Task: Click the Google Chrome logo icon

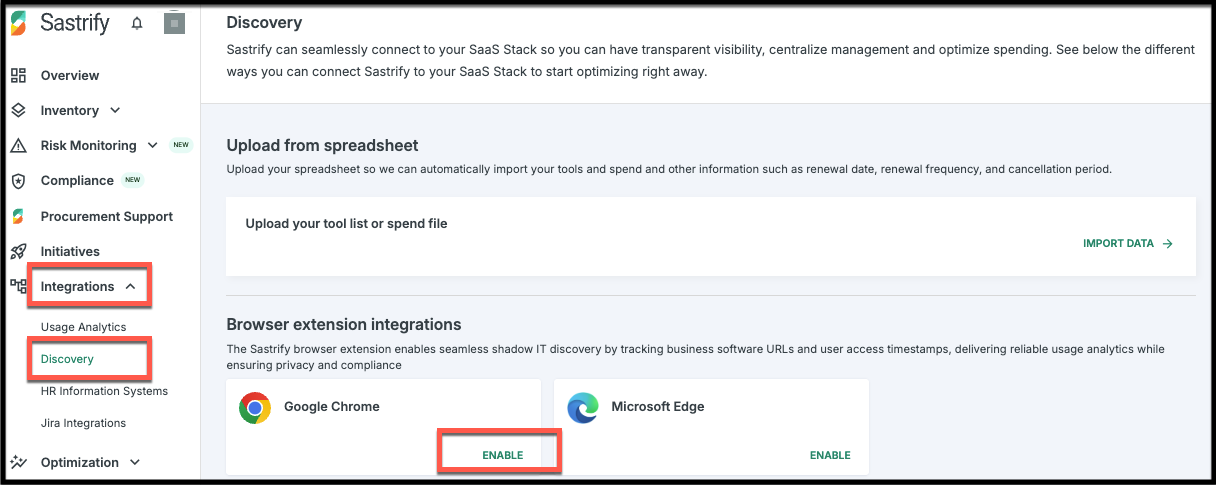Action: (x=255, y=408)
